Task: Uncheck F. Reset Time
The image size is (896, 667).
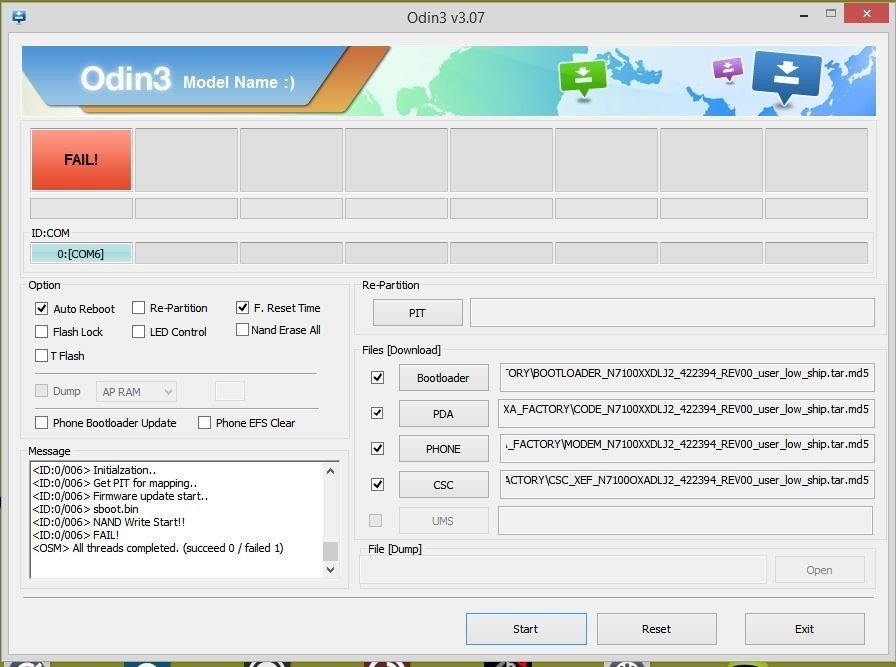Action: point(242,307)
